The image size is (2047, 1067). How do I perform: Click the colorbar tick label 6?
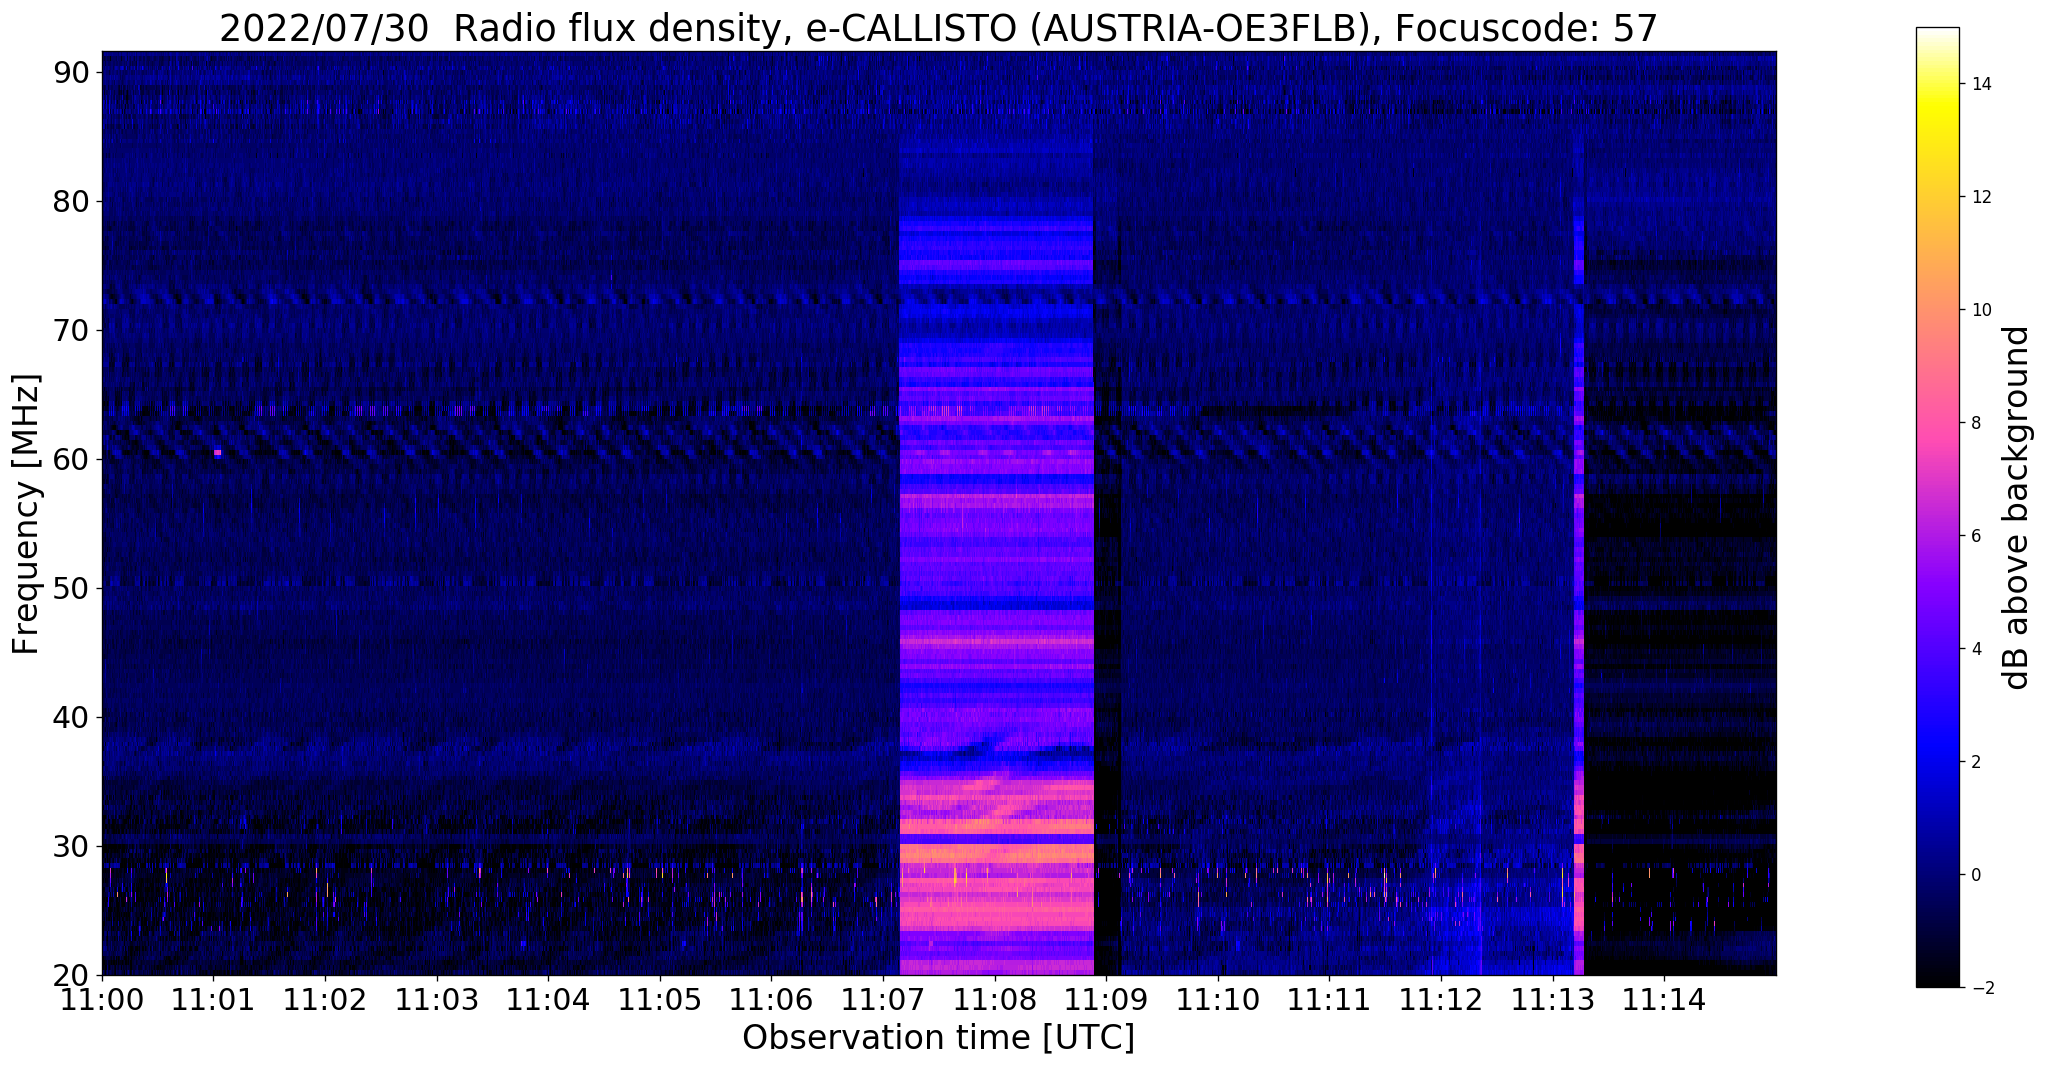point(1975,536)
